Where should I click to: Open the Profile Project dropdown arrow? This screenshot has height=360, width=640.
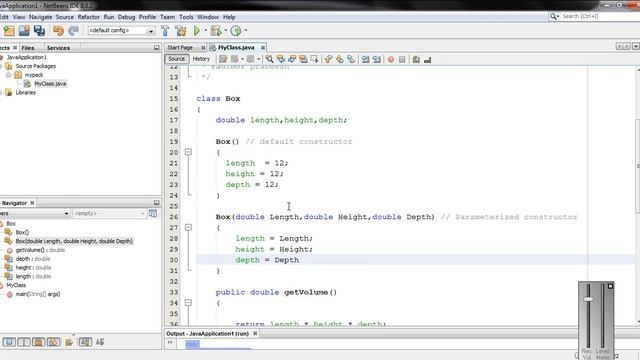pyautogui.click(x=245, y=31)
